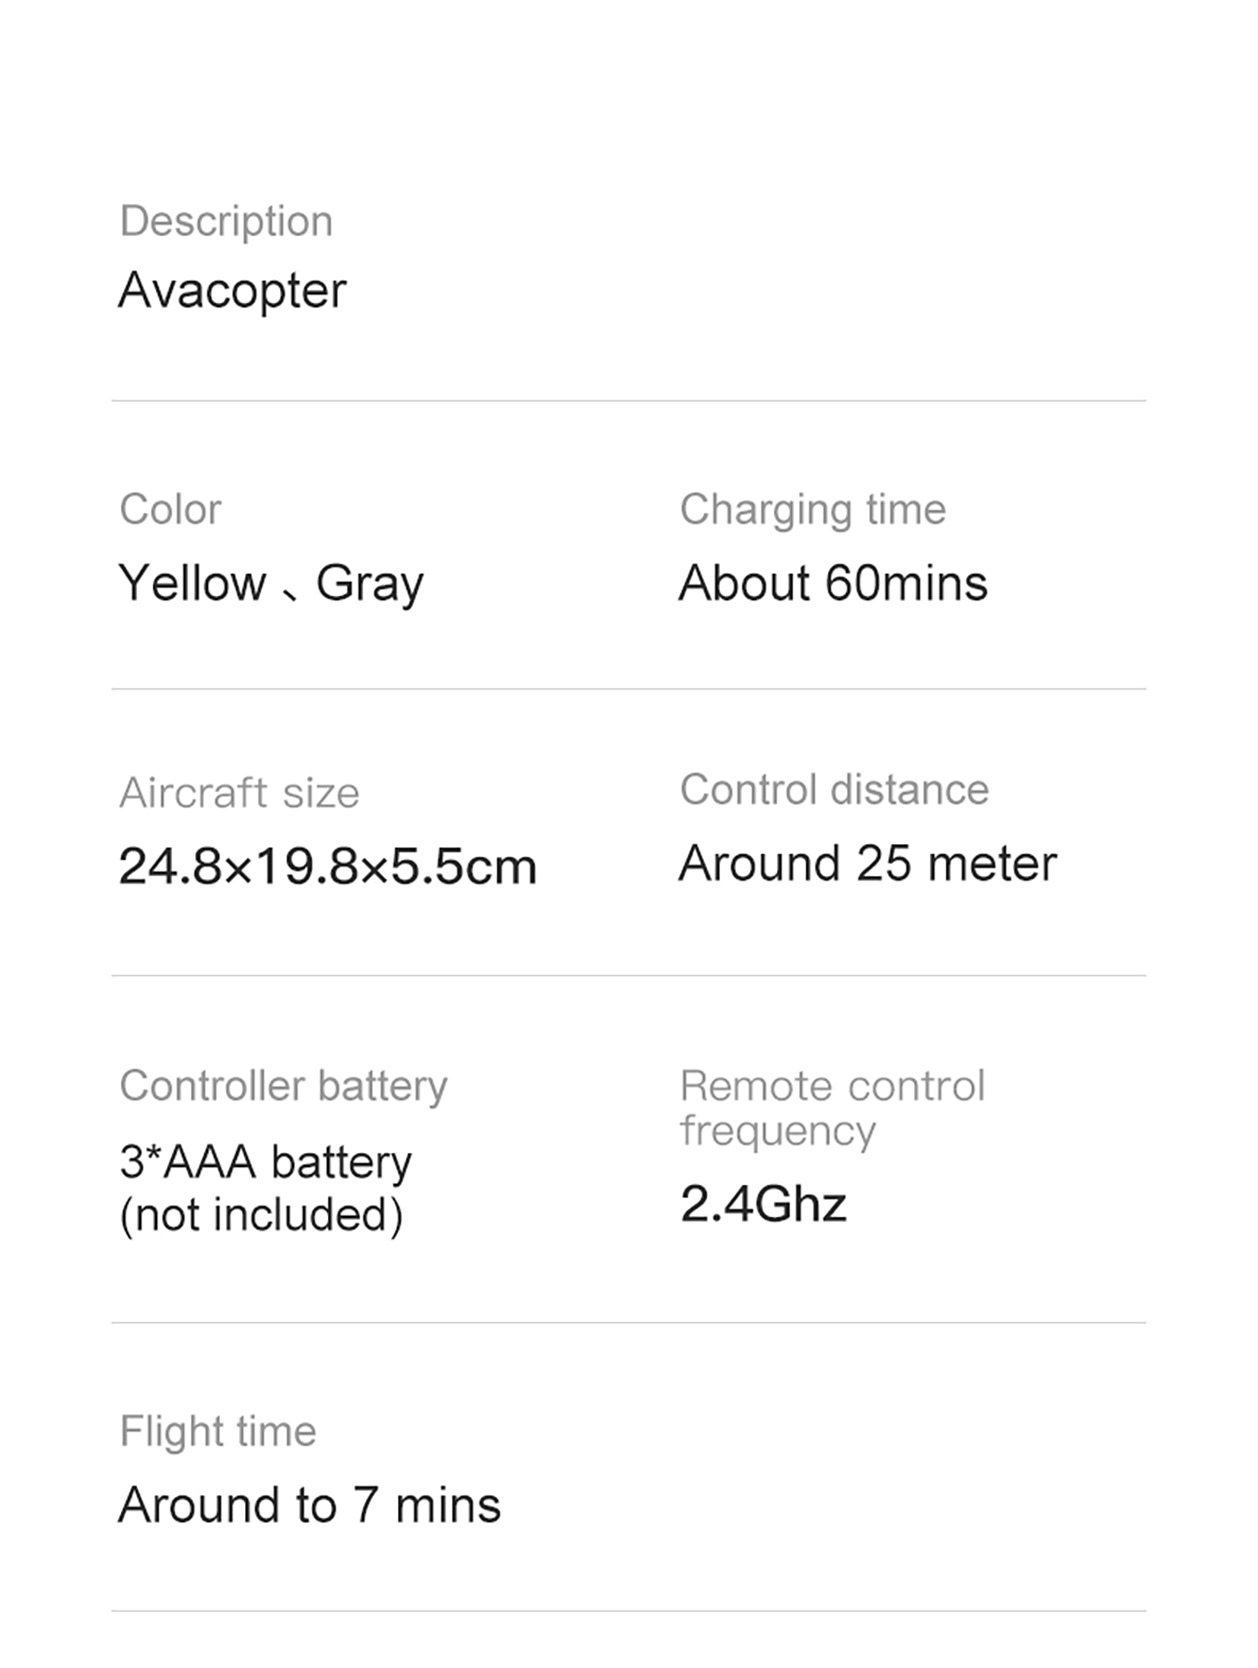Click the Remote control frequency label
The width and height of the screenshot is (1258, 1668).
(x=832, y=1109)
